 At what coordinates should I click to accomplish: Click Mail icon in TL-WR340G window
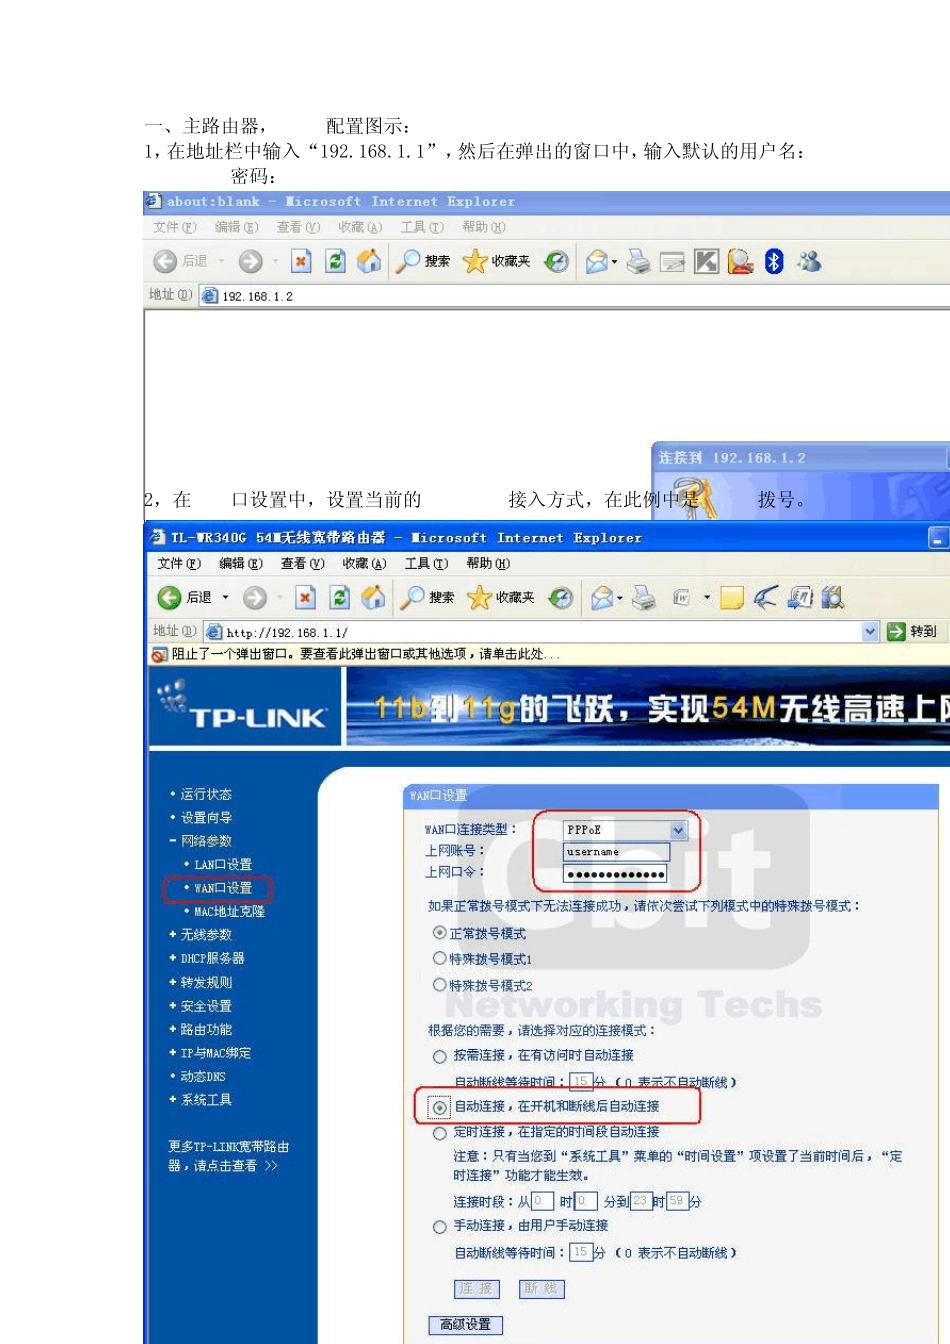601,597
